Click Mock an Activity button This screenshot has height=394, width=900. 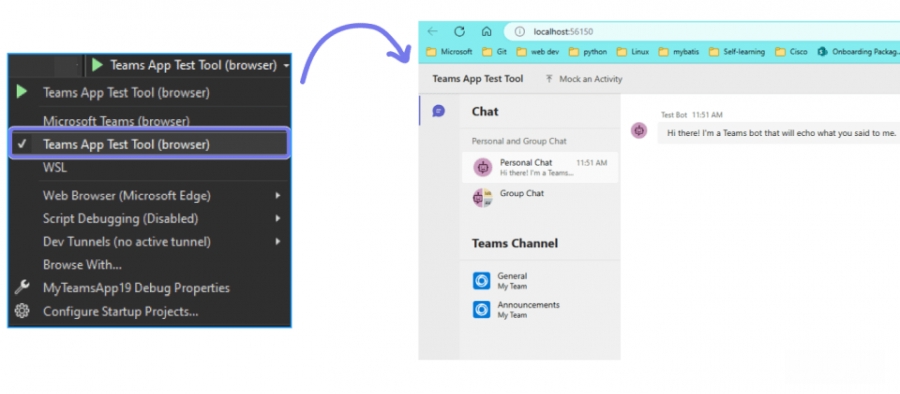tap(584, 79)
